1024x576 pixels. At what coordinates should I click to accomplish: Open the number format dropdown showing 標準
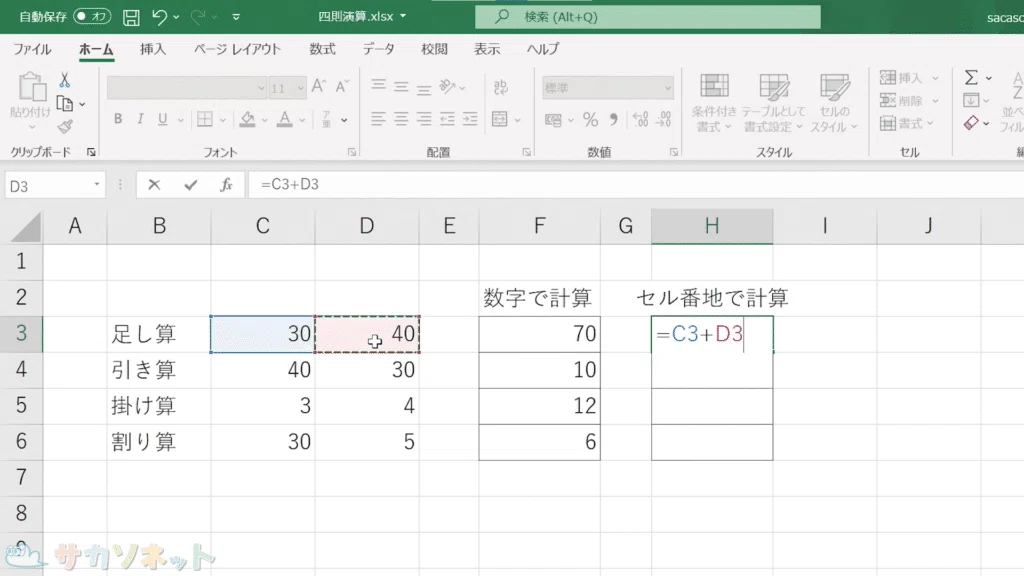667,88
